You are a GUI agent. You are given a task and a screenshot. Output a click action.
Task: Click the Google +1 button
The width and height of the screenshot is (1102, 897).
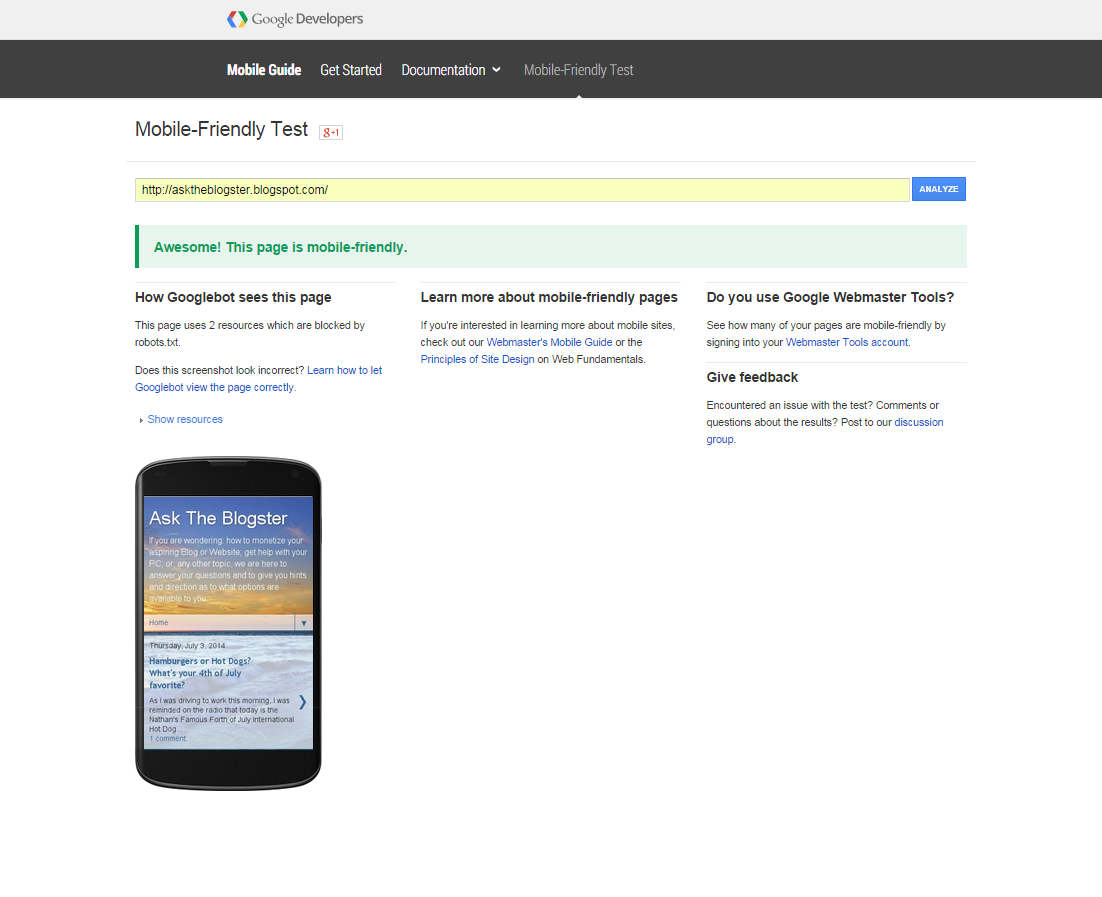(330, 132)
